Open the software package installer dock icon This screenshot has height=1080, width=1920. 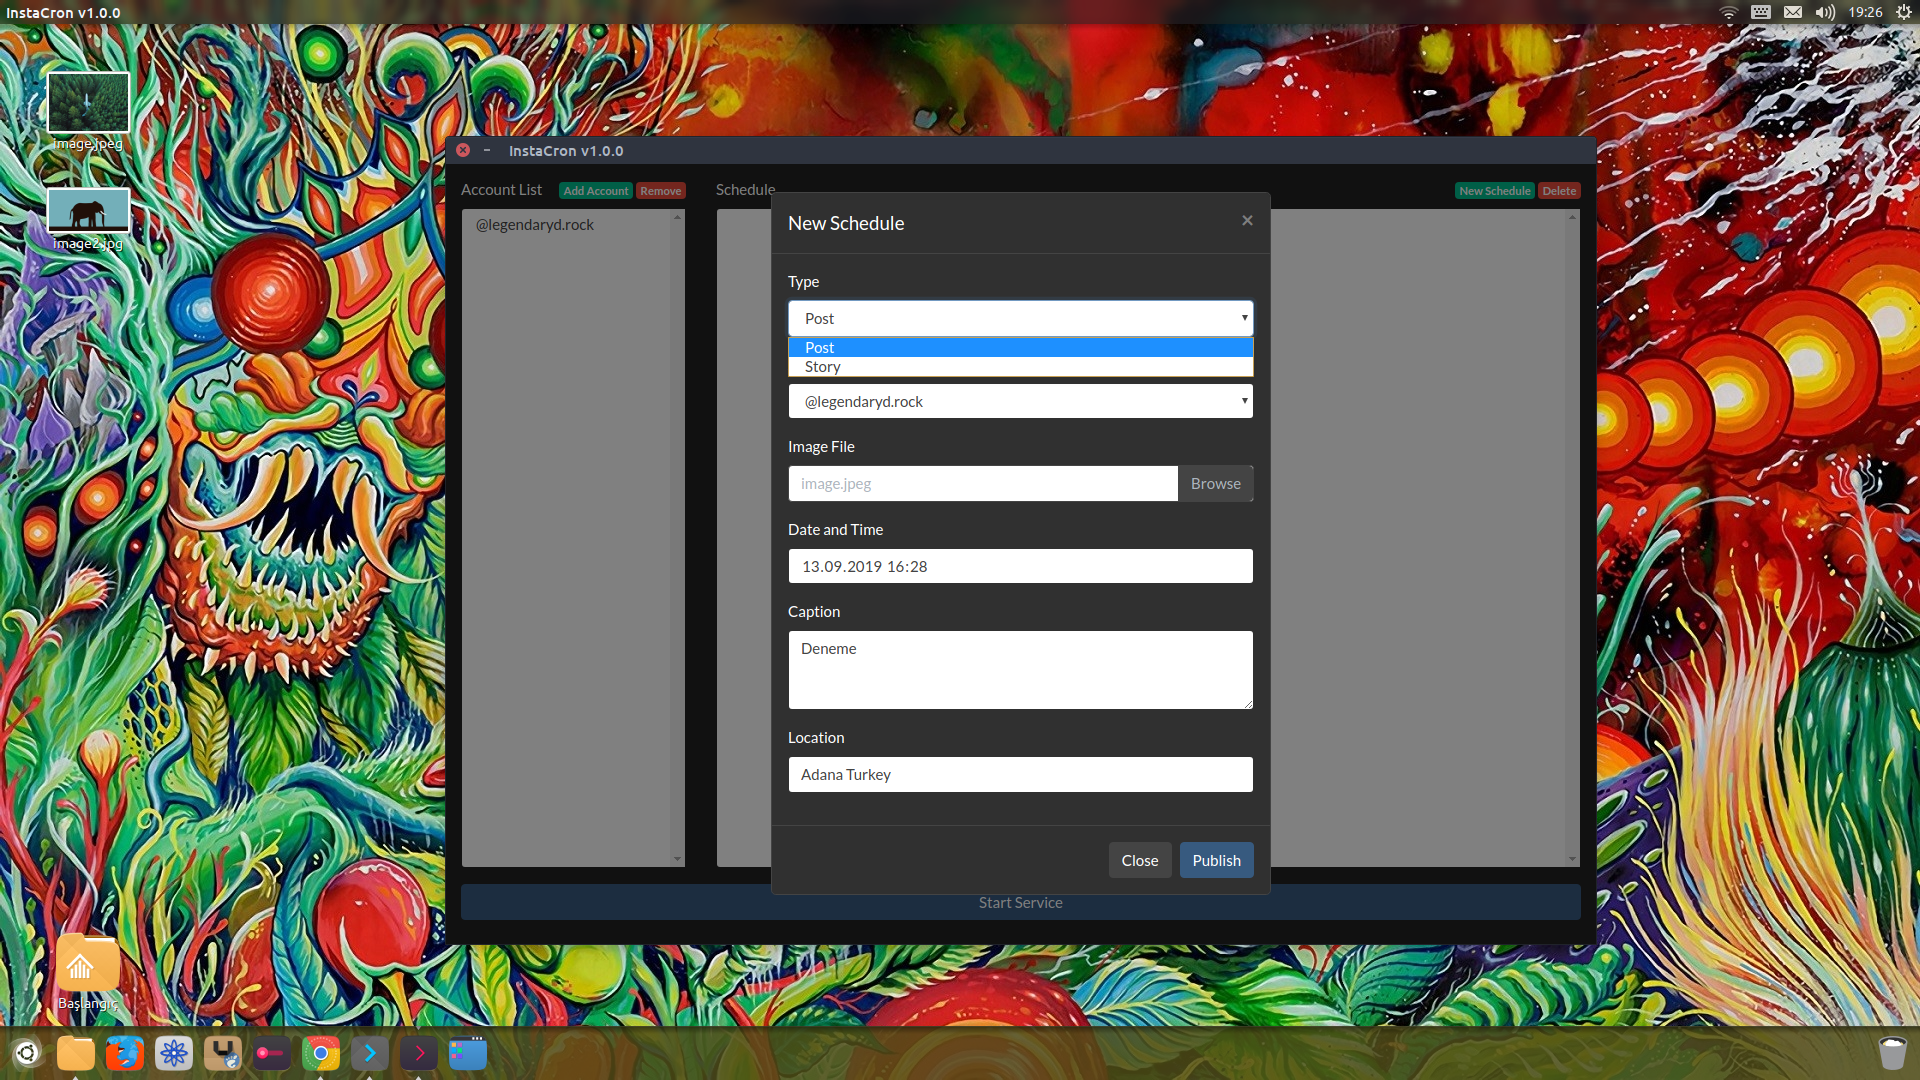pyautogui.click(x=223, y=1053)
